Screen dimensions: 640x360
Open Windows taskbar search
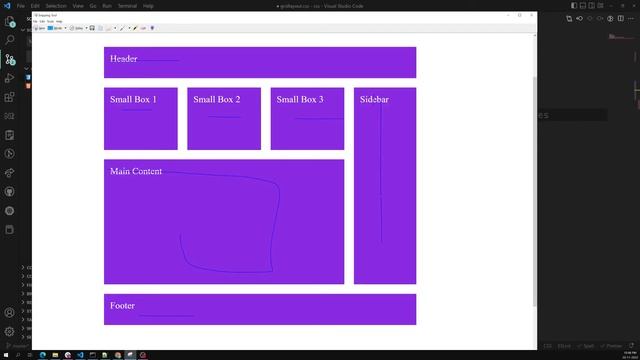coord(18,355)
